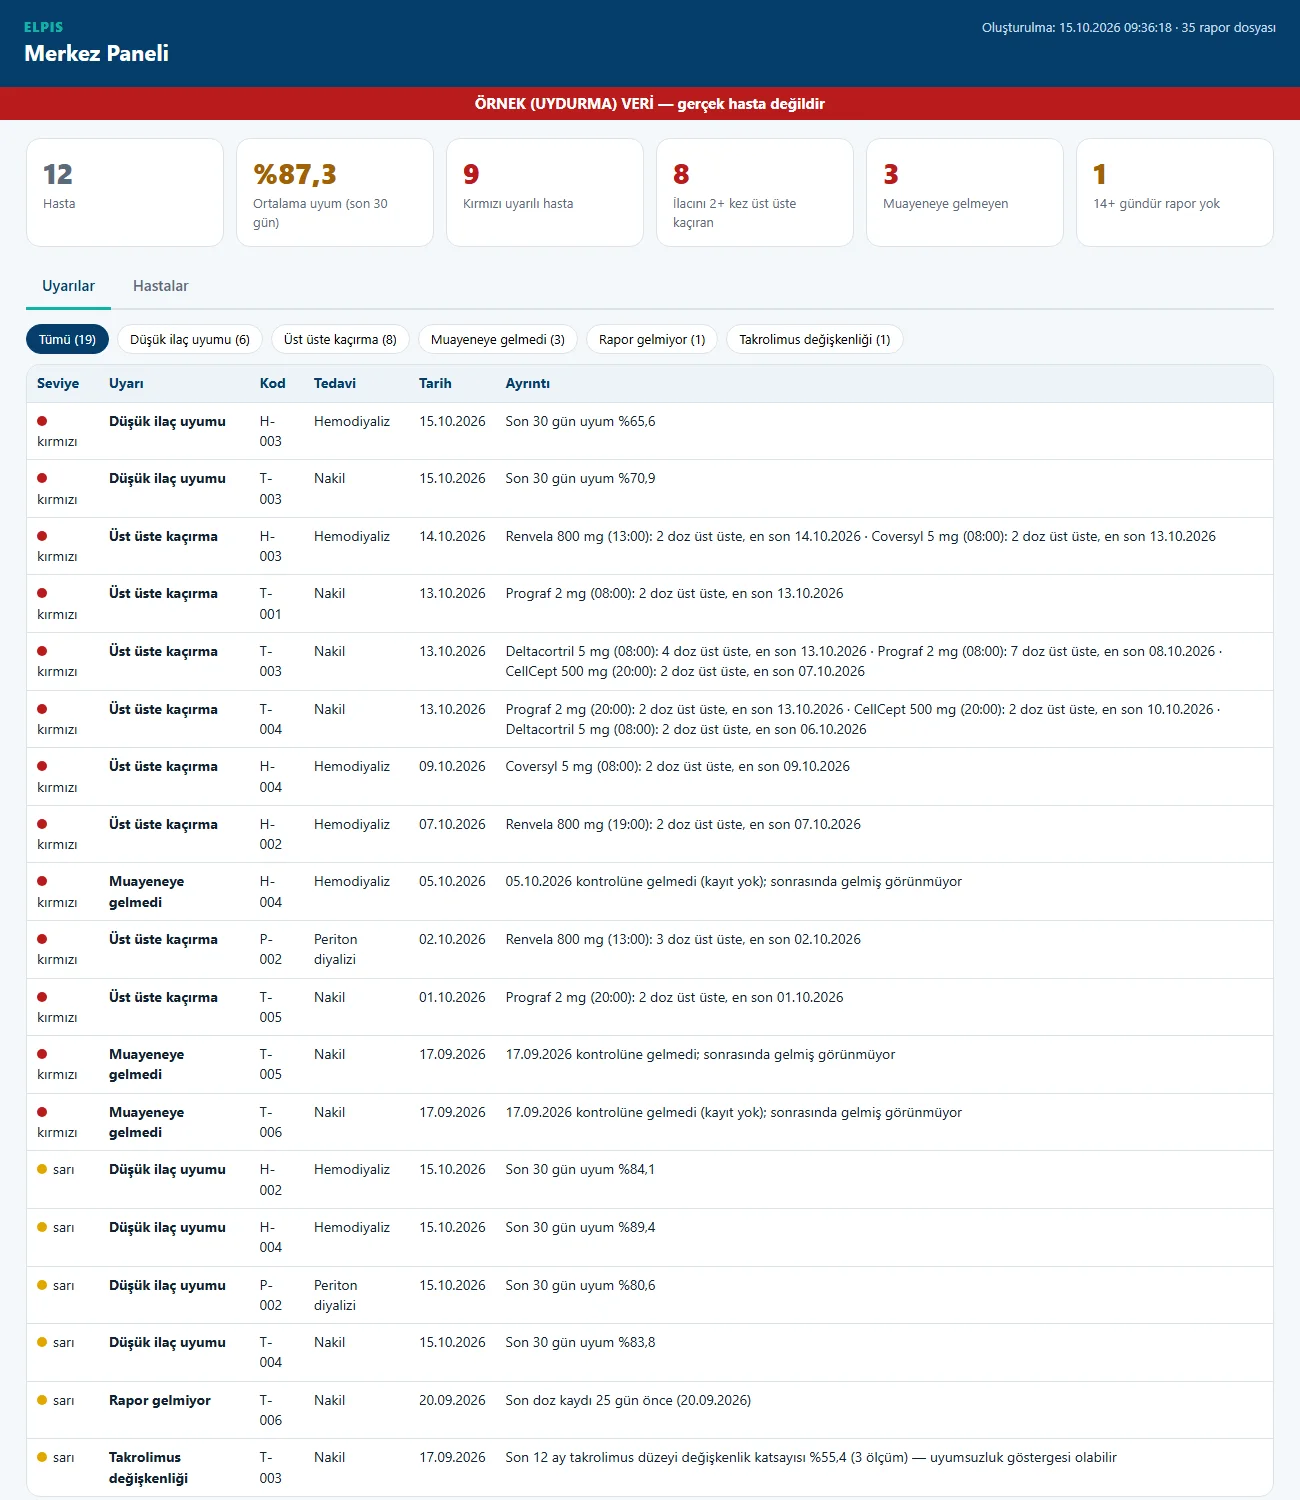
Task: Click the 'Merkez Paneli' header title
Action: click(96, 54)
